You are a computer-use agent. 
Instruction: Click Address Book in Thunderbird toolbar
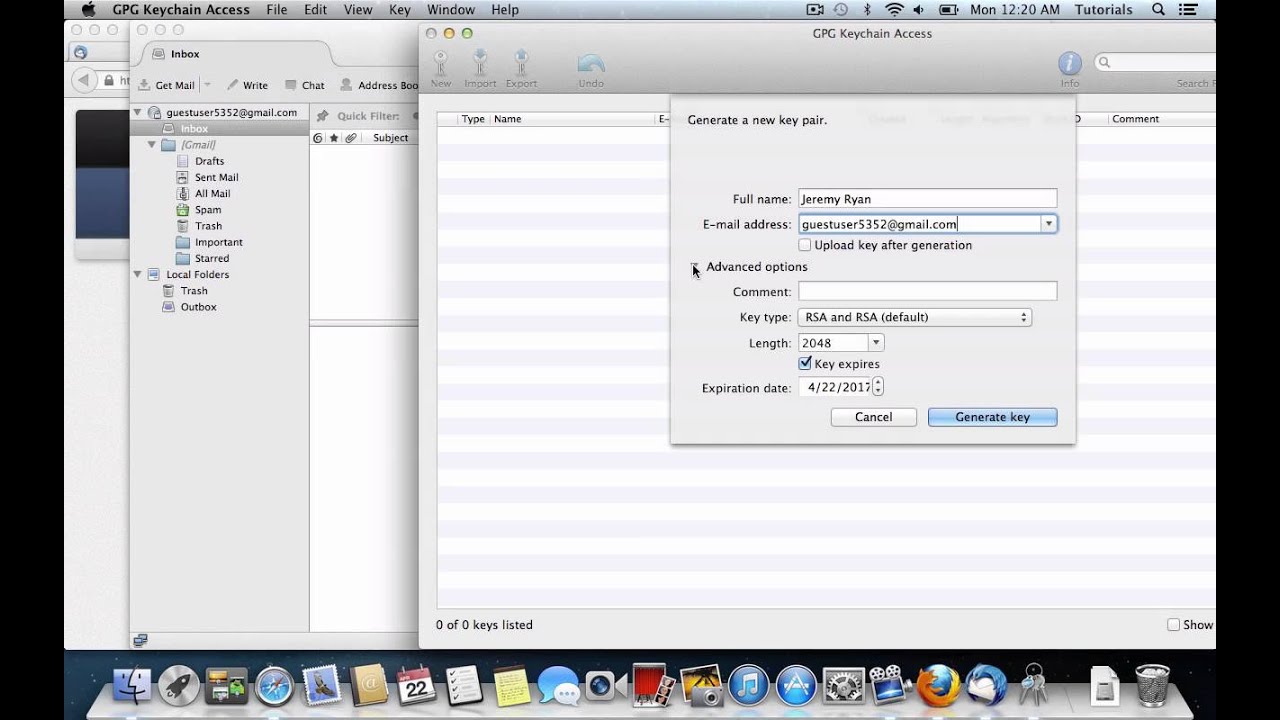[380, 85]
